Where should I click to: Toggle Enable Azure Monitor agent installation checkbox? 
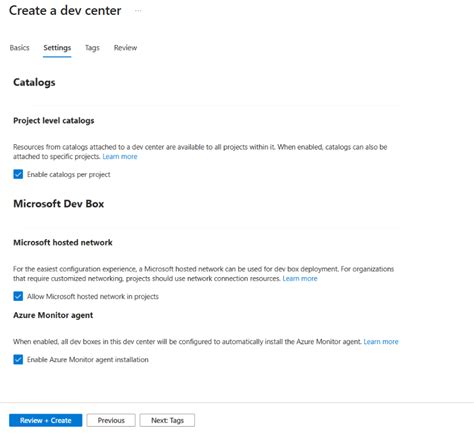click(18, 360)
